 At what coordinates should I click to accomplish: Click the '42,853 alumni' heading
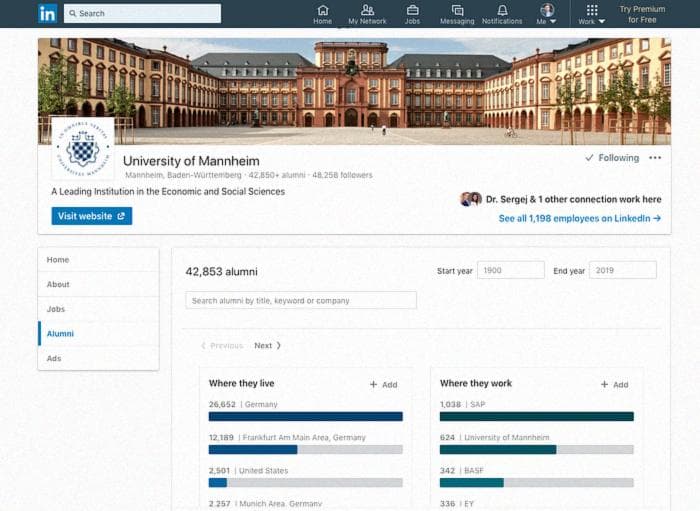point(221,271)
